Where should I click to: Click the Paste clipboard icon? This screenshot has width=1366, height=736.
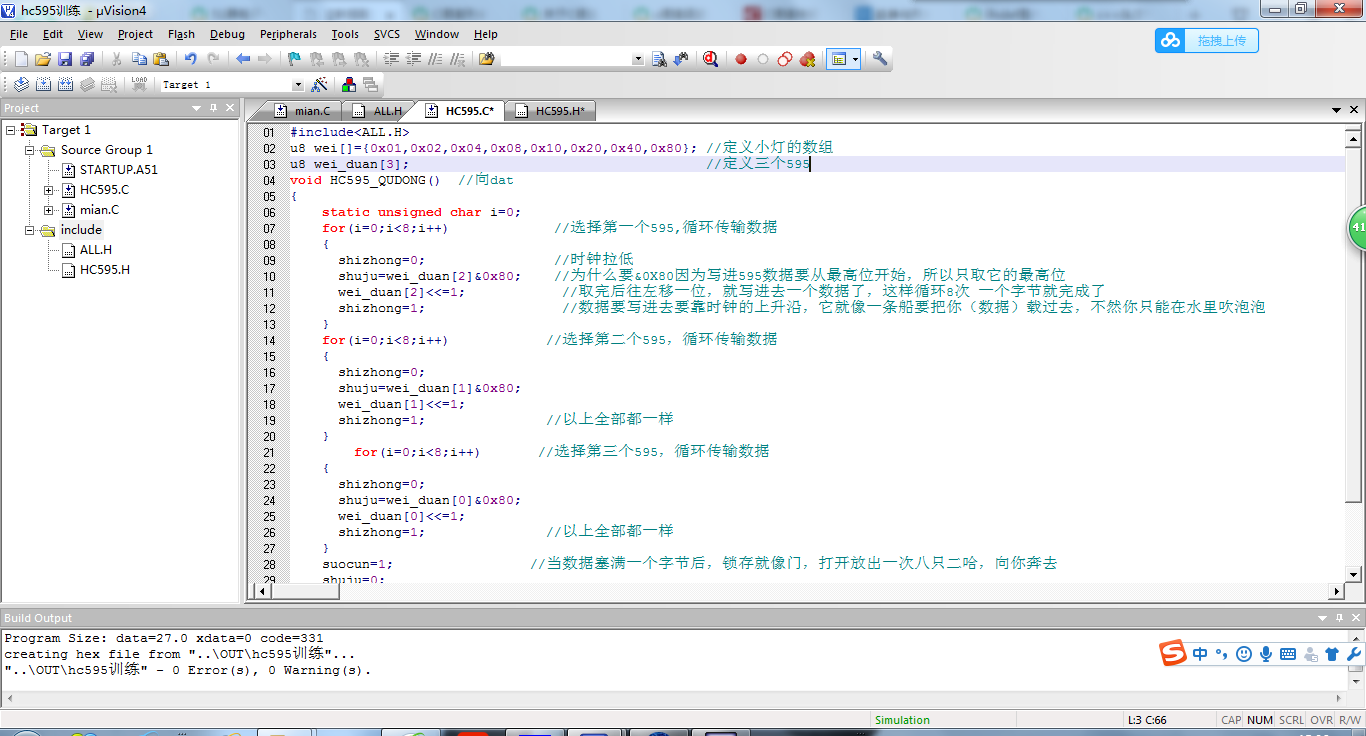[x=161, y=59]
